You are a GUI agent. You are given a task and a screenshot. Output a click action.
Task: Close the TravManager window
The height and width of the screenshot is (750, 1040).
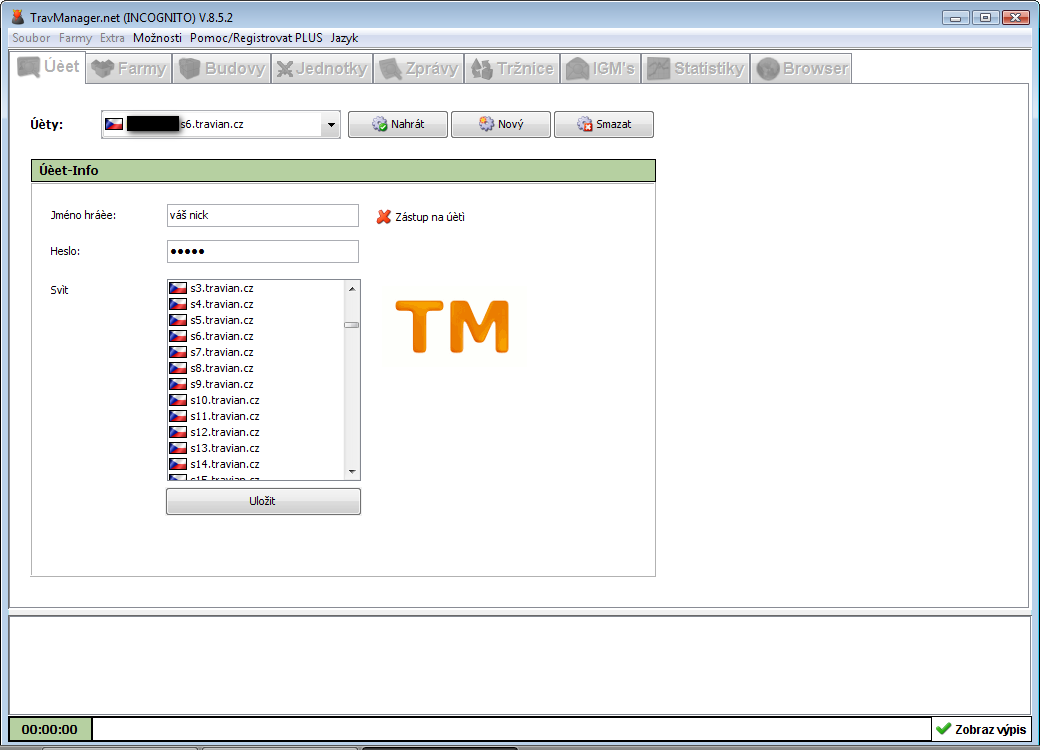1015,18
